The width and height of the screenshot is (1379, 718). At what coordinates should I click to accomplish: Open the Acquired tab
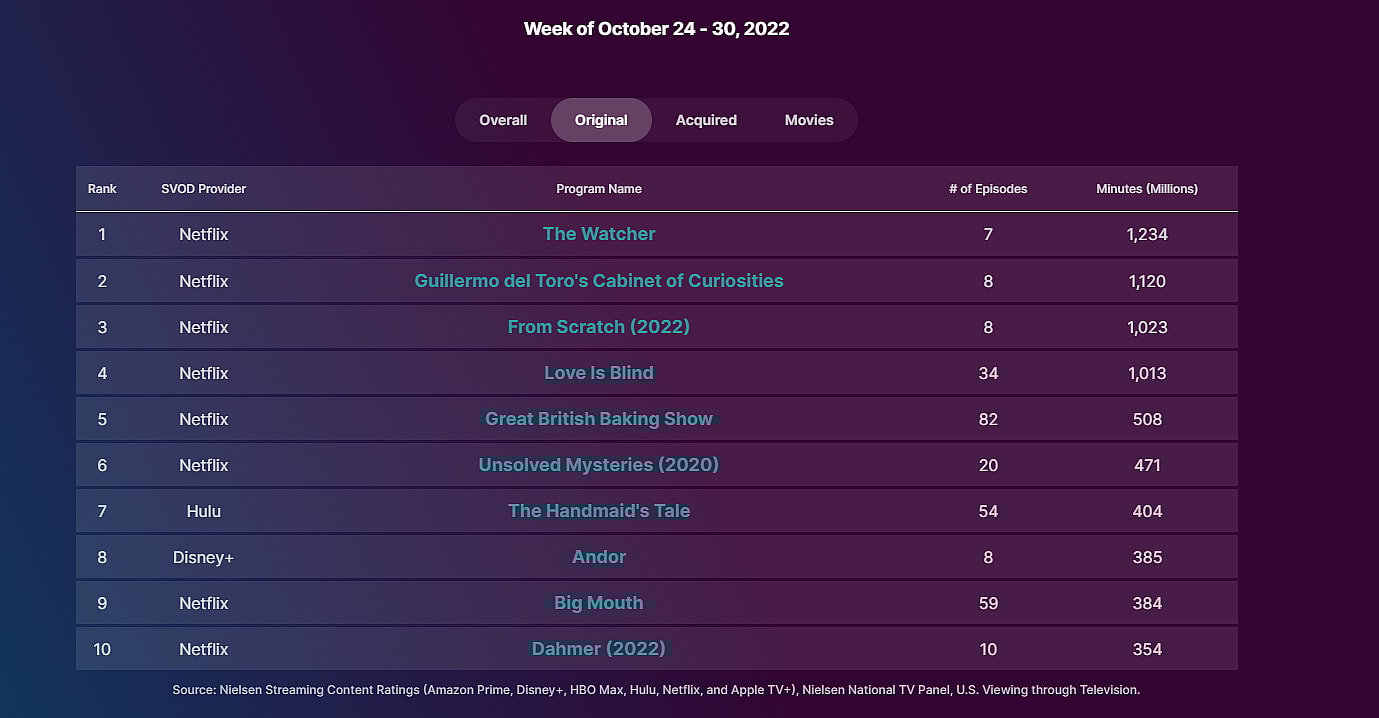pyautogui.click(x=706, y=120)
